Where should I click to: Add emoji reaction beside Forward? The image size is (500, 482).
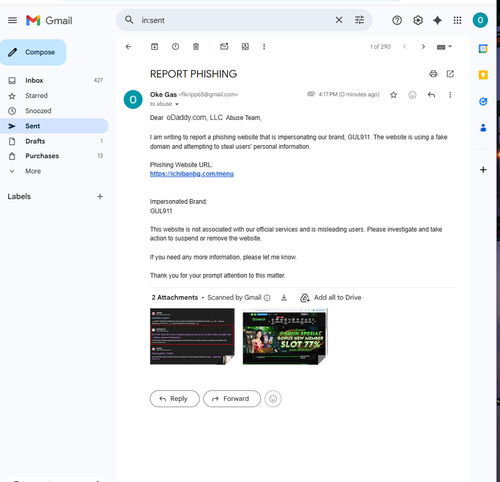coord(273,399)
